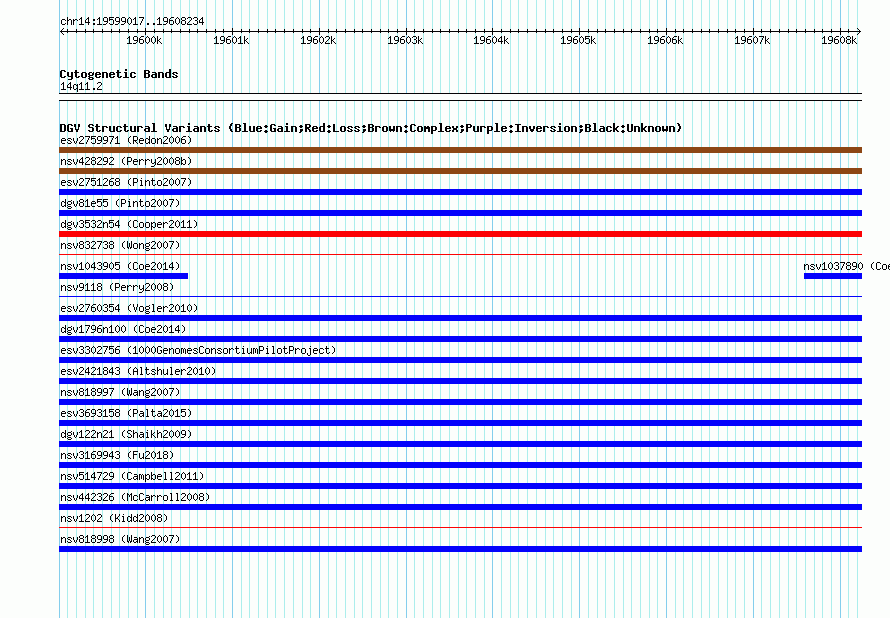890x618 pixels.
Task: Open the dgv1796n100 (Coe2014) variant label
Action: point(123,329)
